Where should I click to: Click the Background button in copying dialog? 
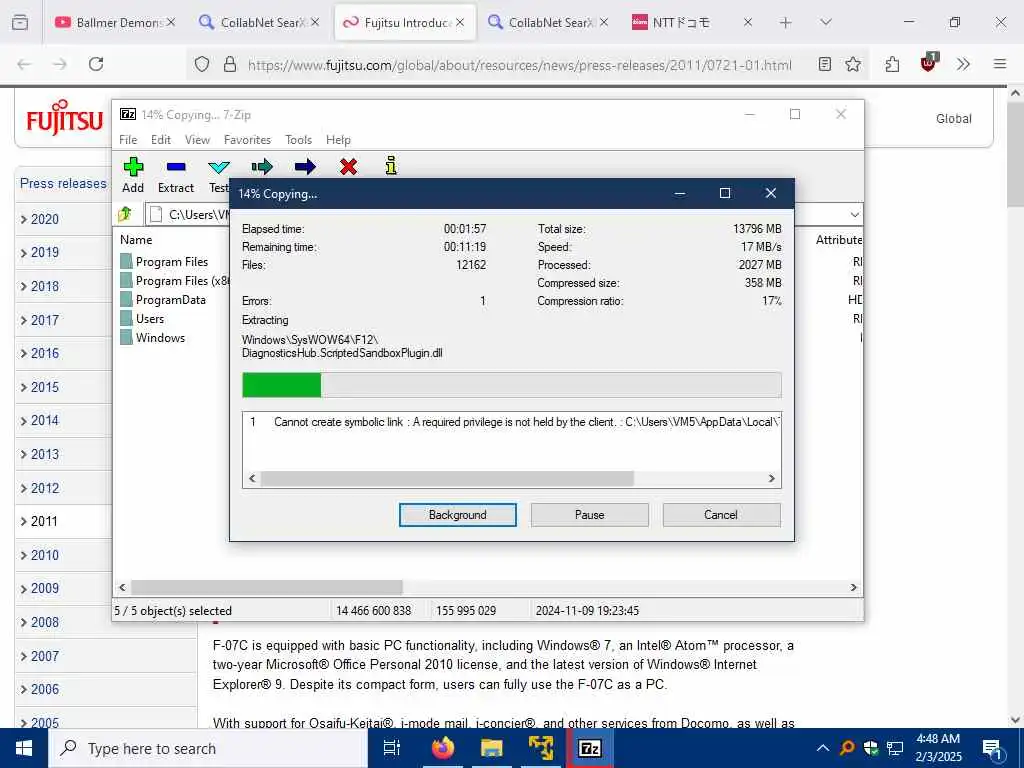(458, 515)
